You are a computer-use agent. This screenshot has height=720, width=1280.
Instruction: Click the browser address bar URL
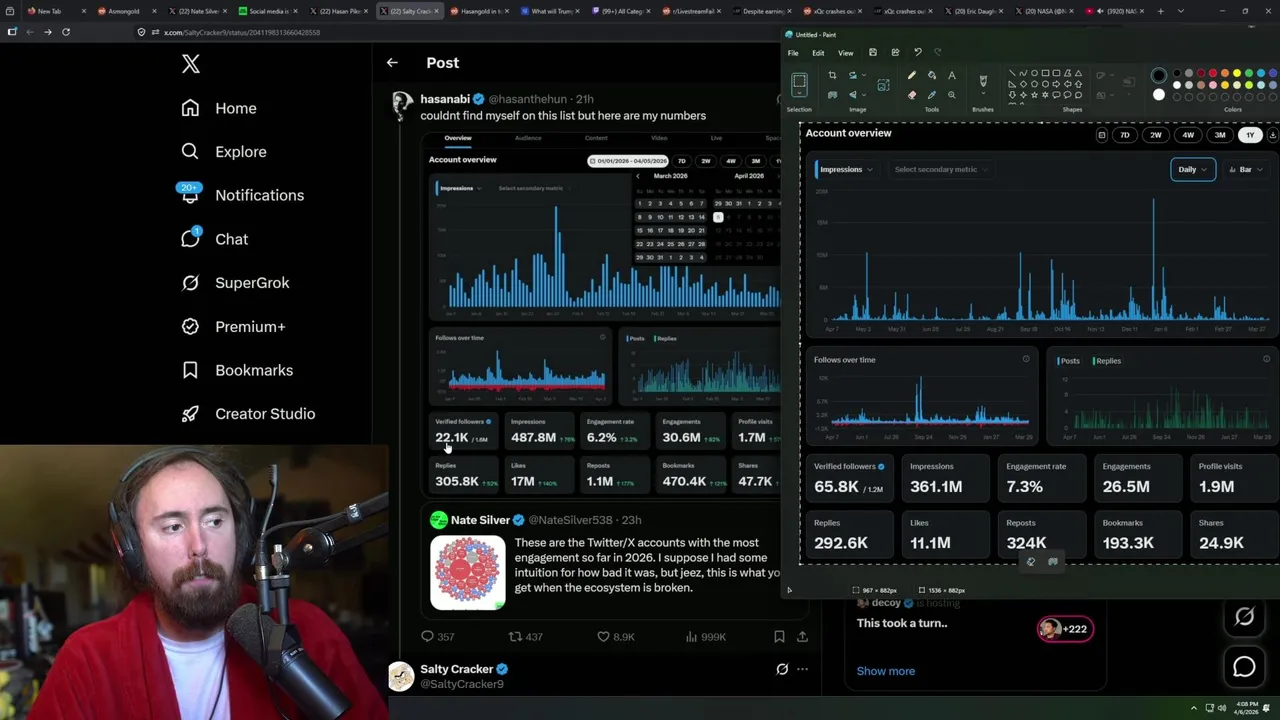click(x=242, y=32)
